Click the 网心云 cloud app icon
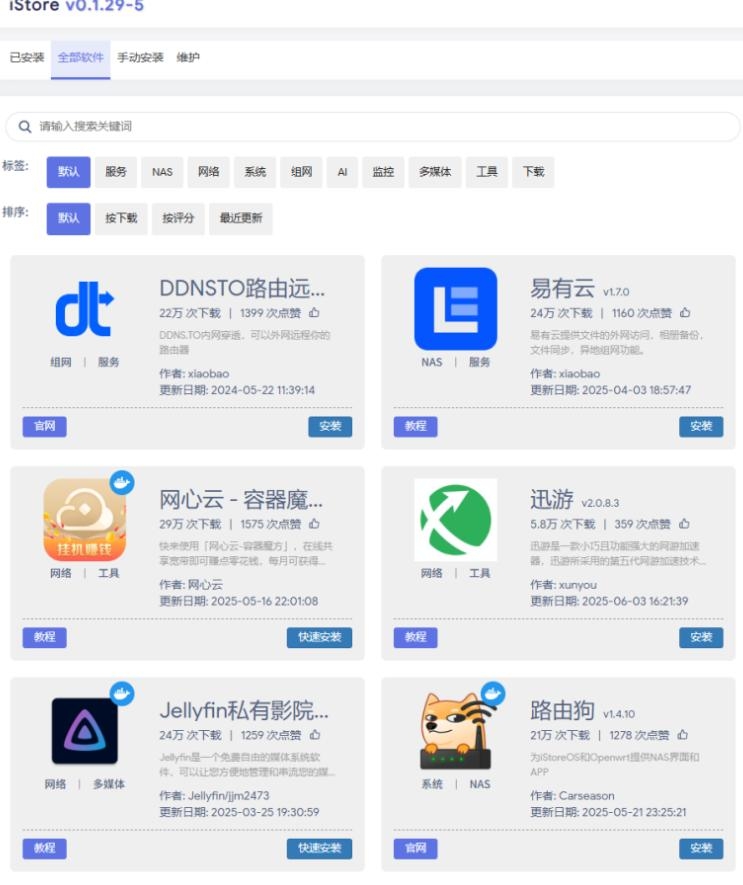 [85, 520]
